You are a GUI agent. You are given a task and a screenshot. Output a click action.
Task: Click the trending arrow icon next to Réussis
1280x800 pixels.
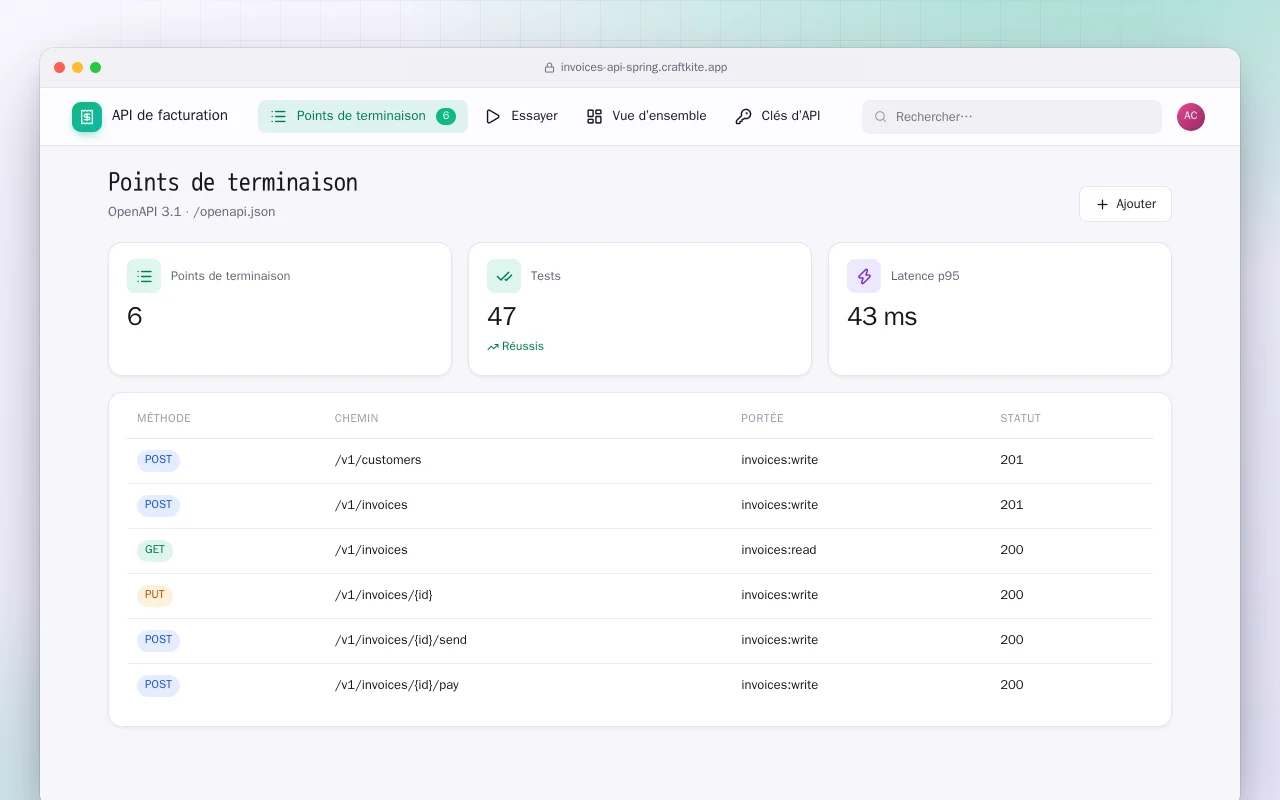tap(493, 347)
